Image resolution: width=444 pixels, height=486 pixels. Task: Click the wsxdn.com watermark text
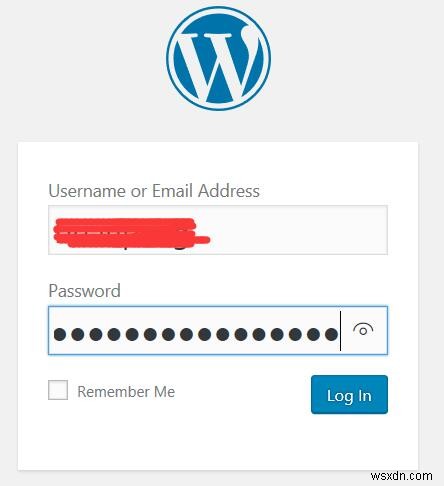[x=401, y=476]
